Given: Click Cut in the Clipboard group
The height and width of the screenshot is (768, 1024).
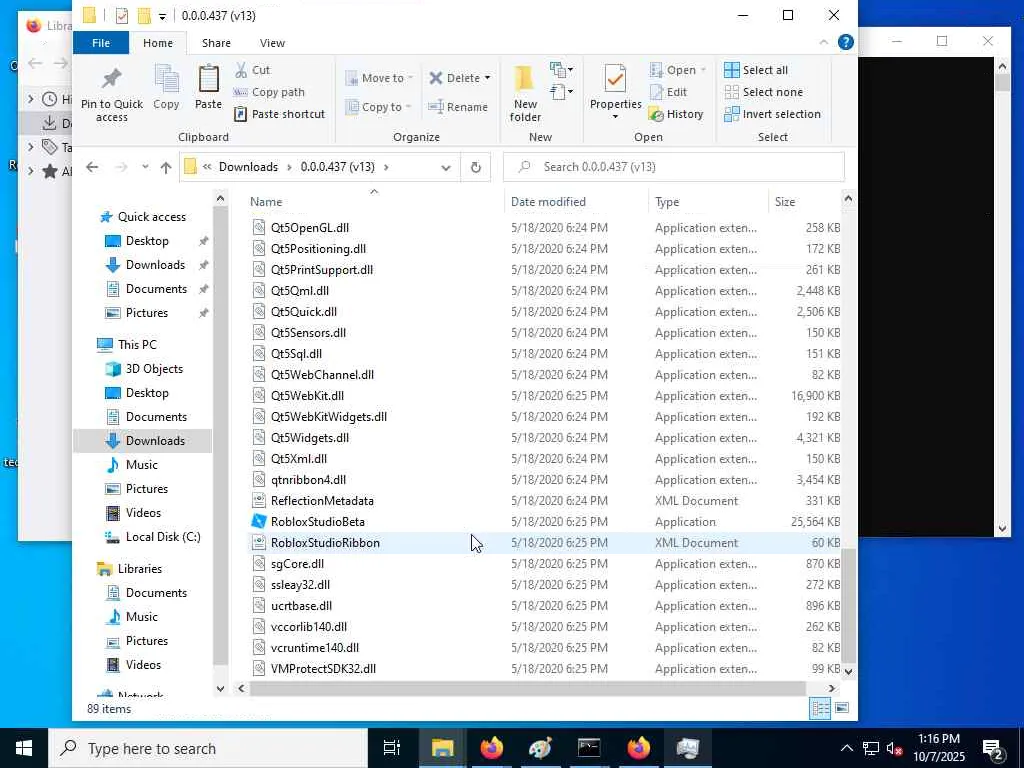Looking at the screenshot, I should coord(252,70).
